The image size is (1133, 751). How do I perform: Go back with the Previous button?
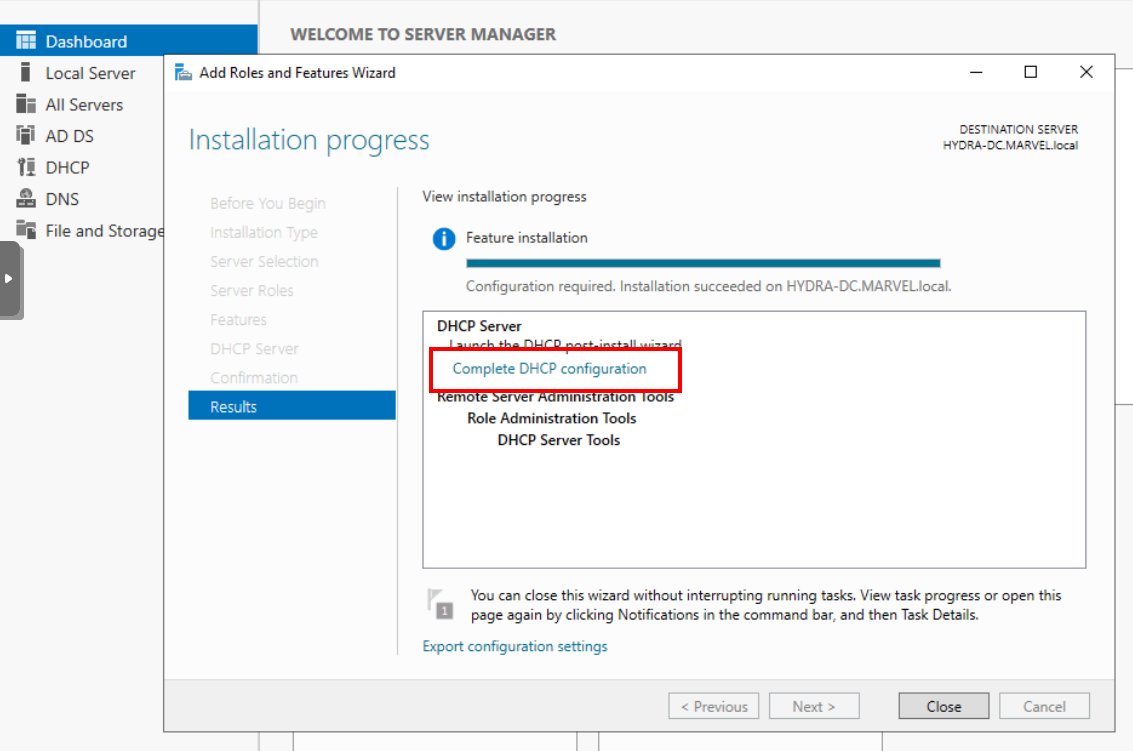(x=714, y=706)
